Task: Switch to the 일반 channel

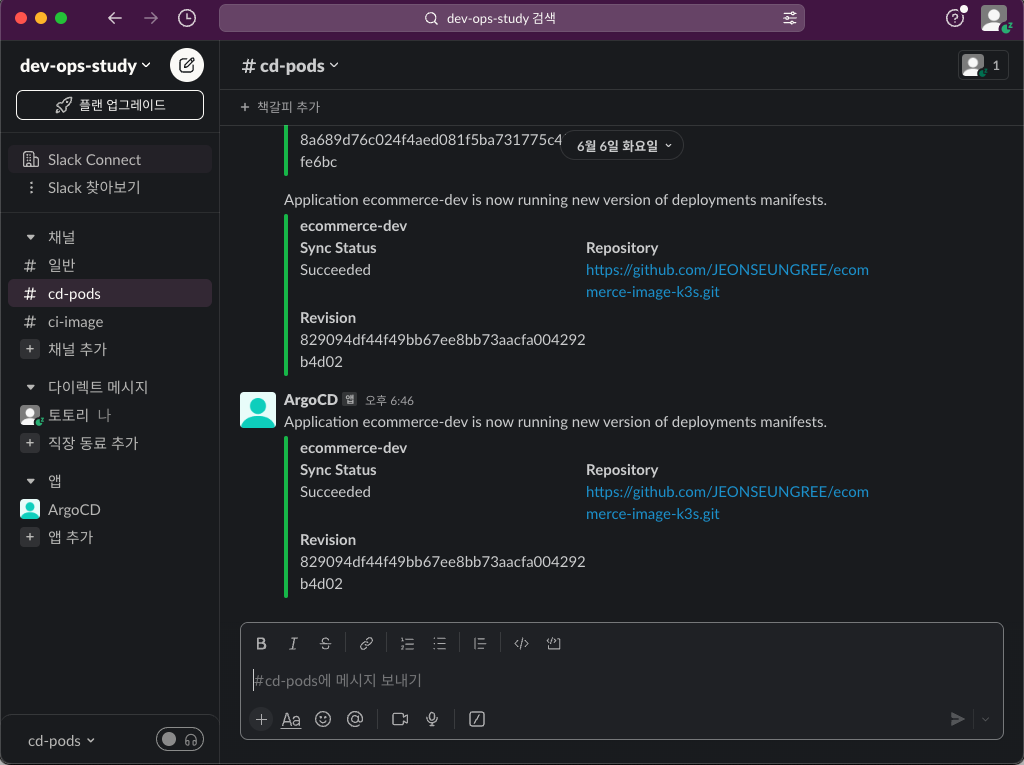Action: [110, 265]
